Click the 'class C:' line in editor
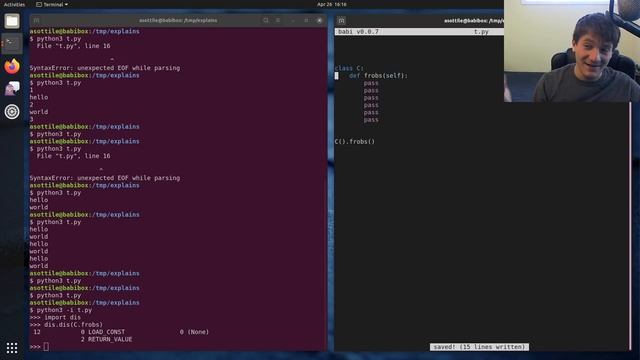Image resolution: width=640 pixels, height=360 pixels. pyautogui.click(x=349, y=68)
